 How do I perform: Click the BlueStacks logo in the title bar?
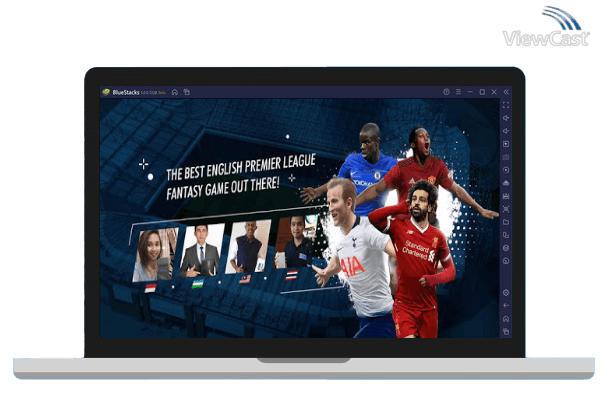106,92
